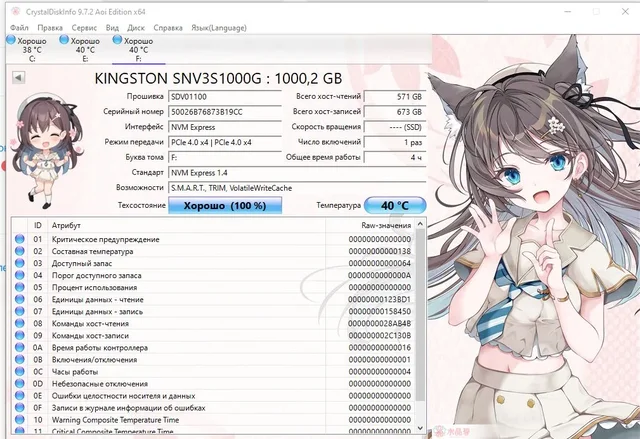Open the Язык(Language) menu

[x=219, y=27]
